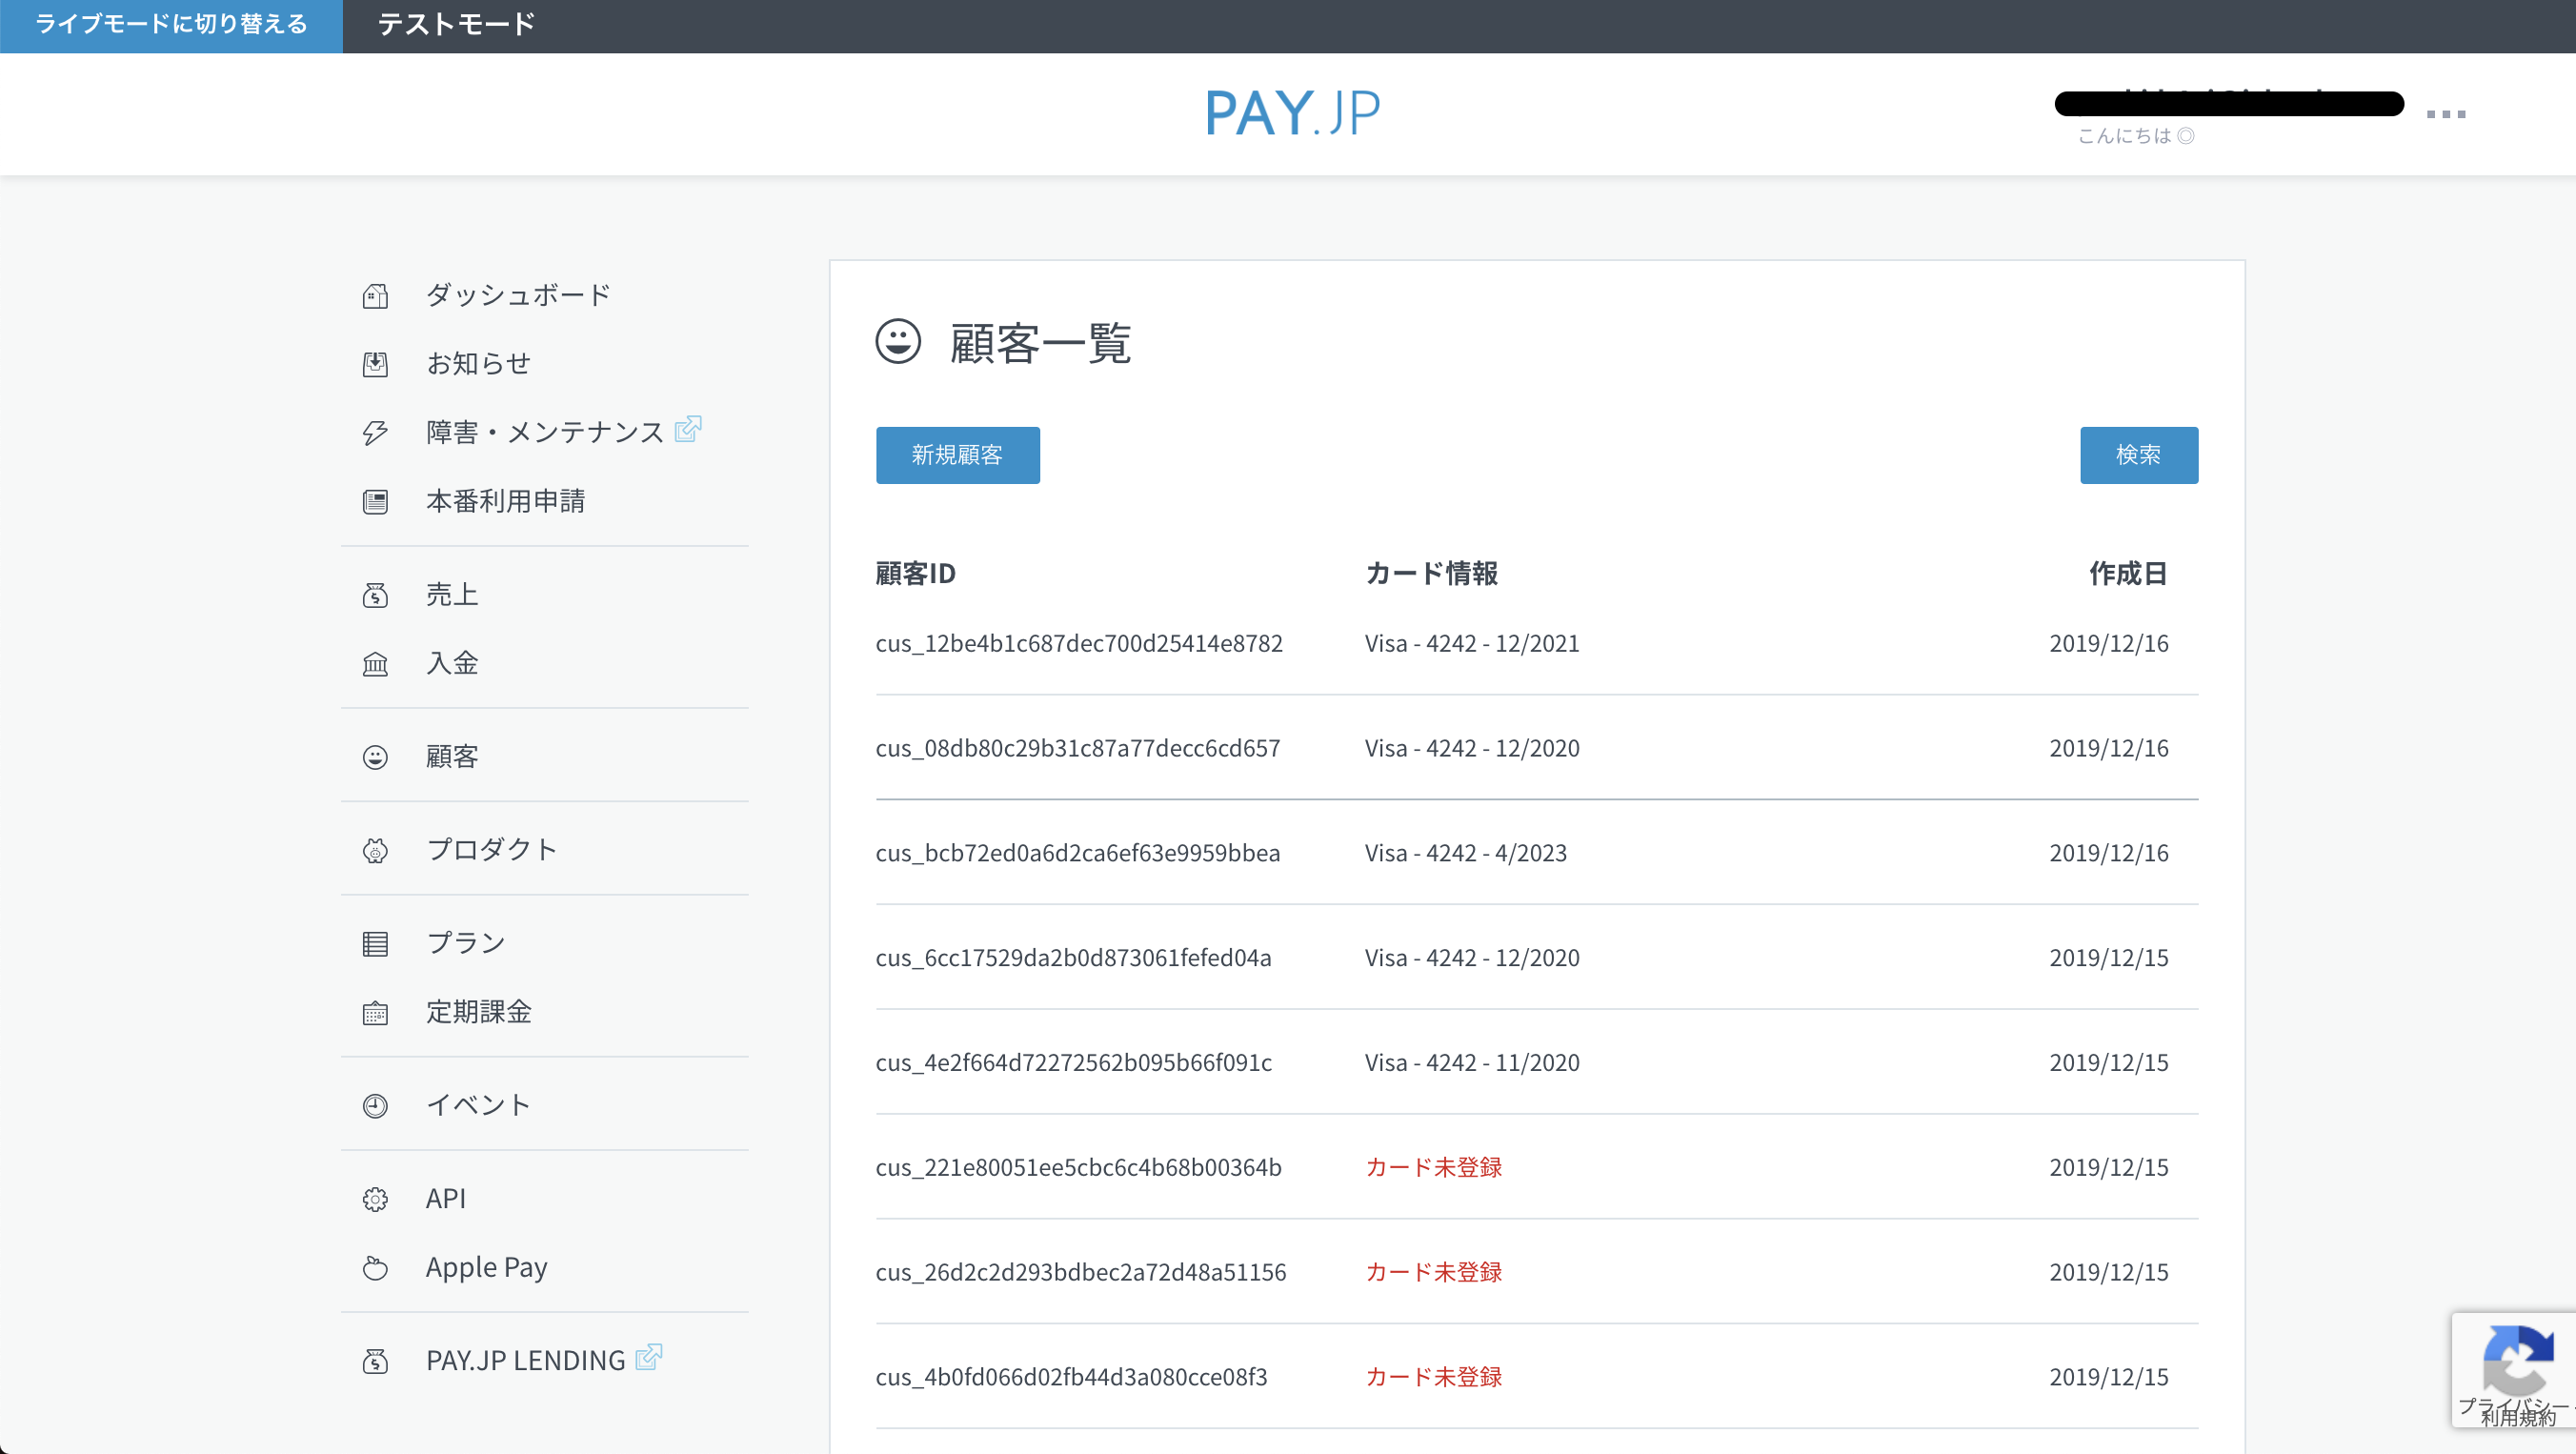
Task: Open プラン in the sidebar menu
Action: click(x=466, y=943)
